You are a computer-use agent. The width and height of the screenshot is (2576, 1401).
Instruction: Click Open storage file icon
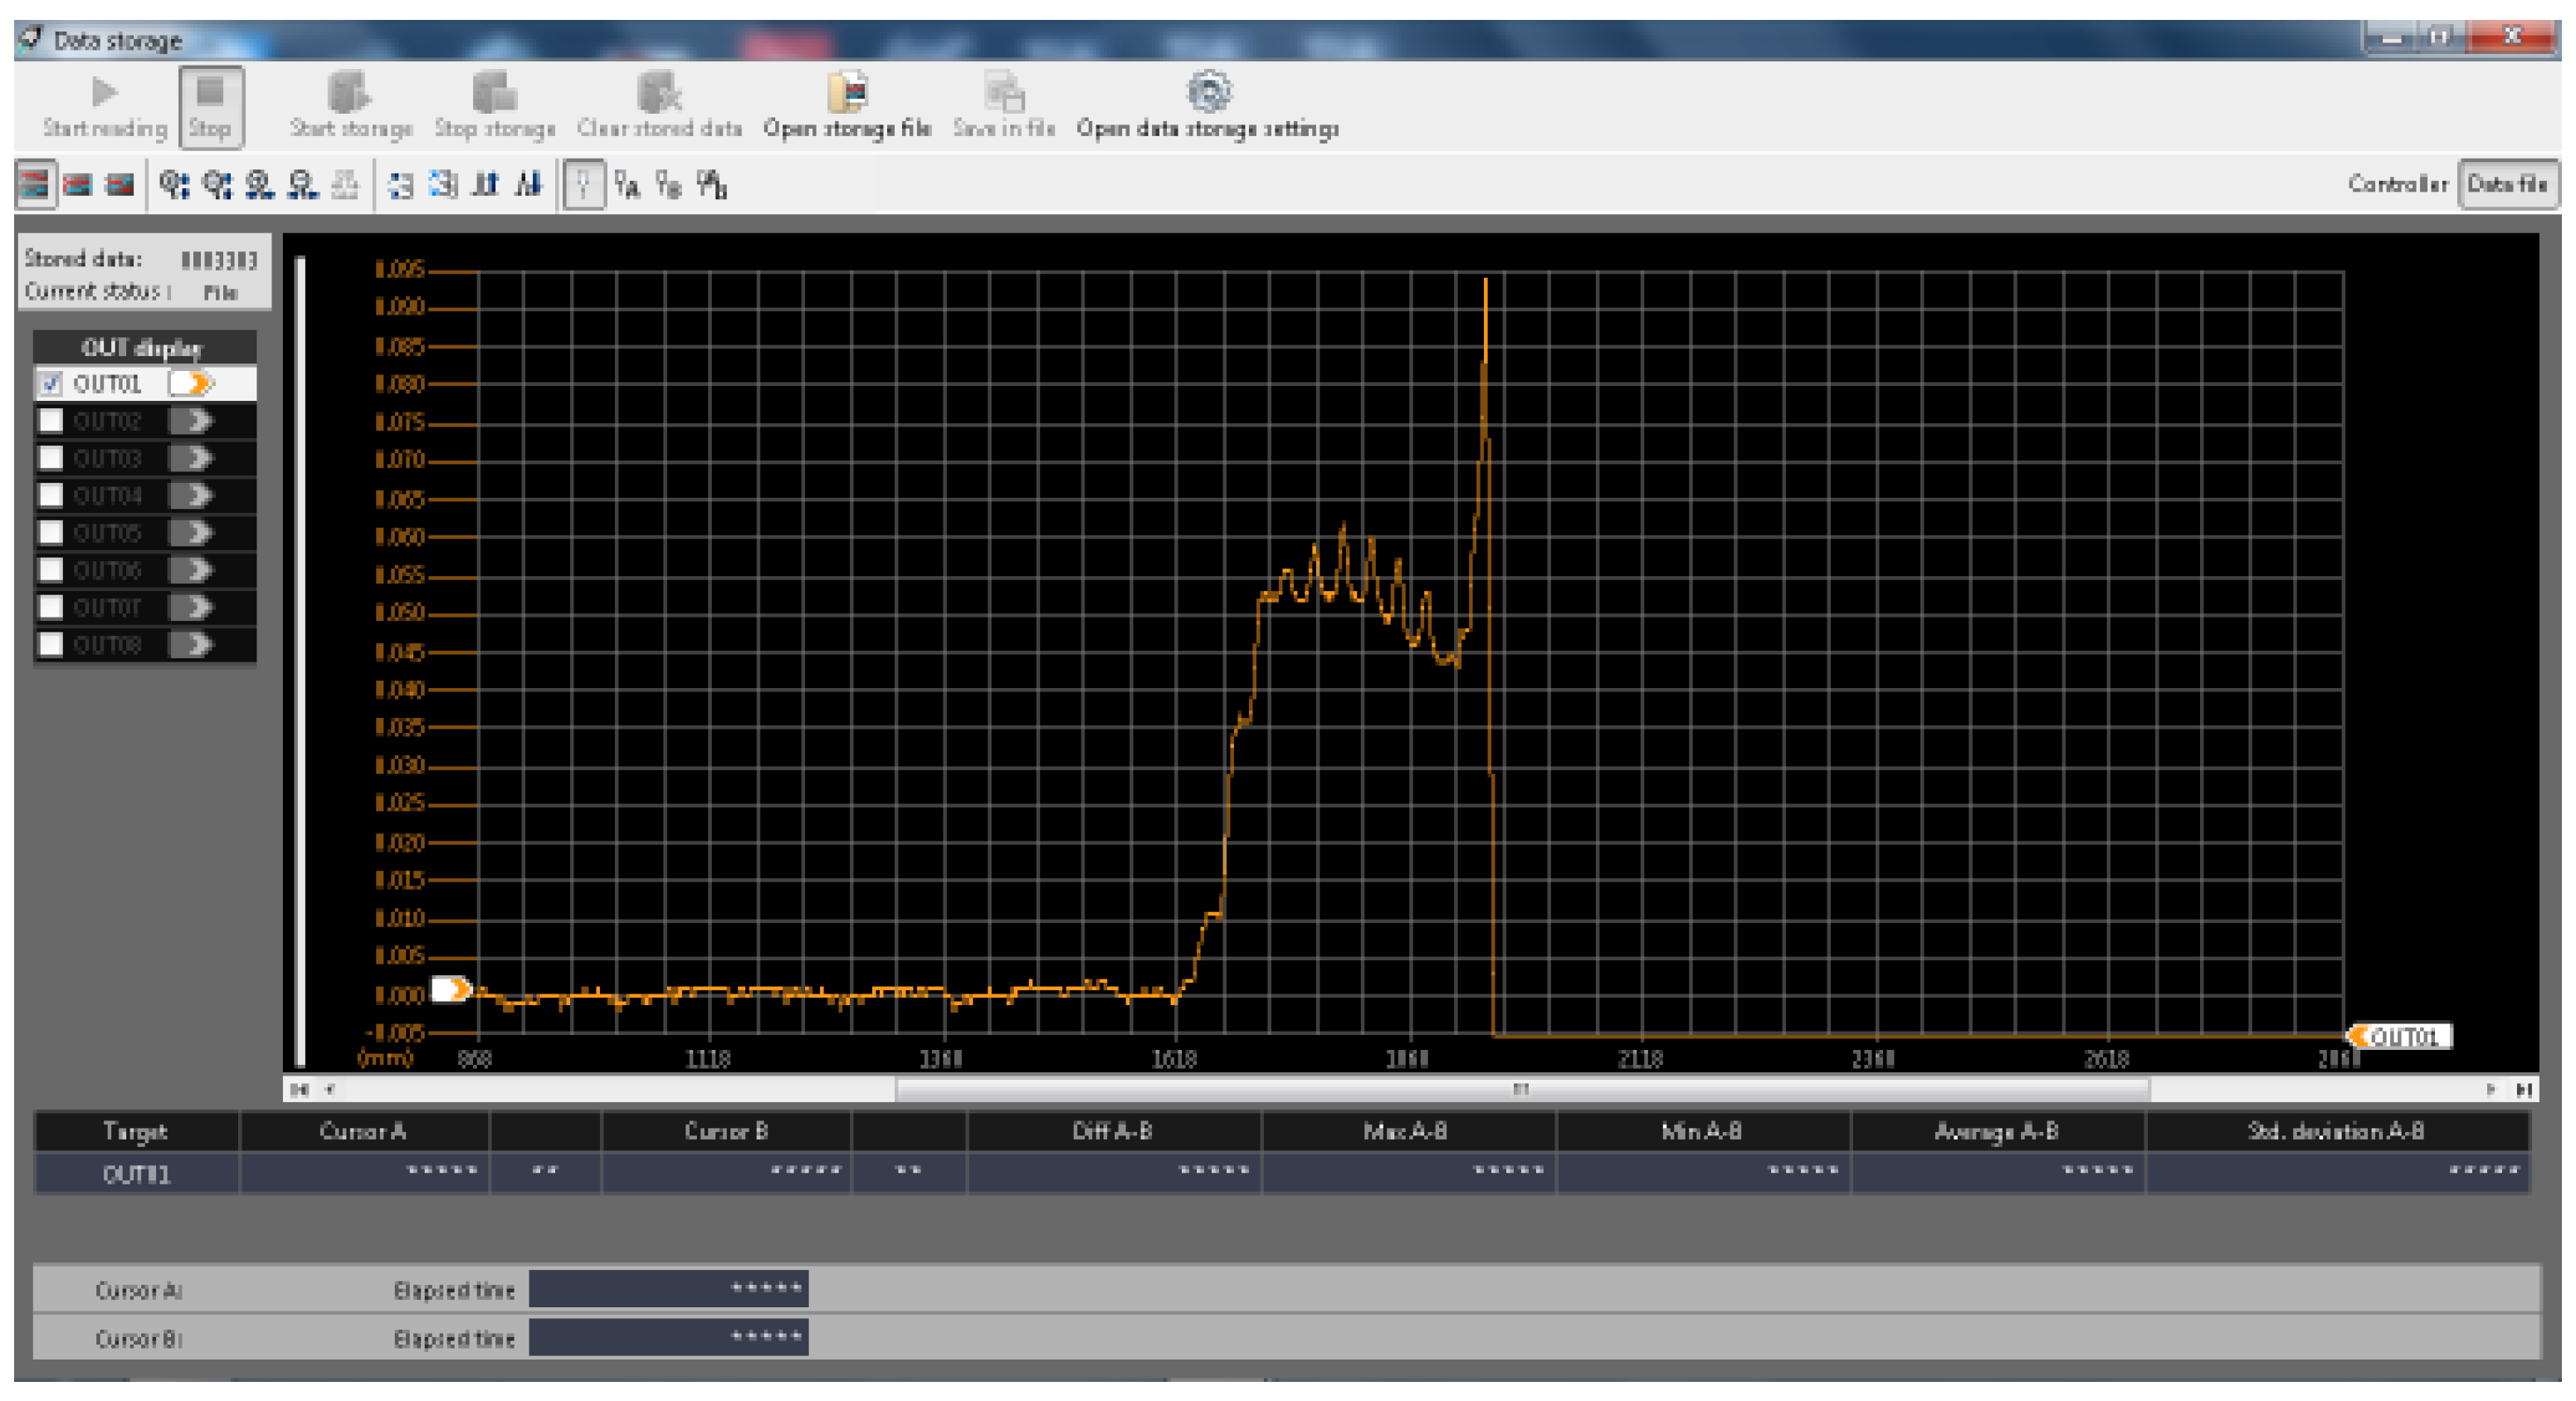tap(847, 94)
